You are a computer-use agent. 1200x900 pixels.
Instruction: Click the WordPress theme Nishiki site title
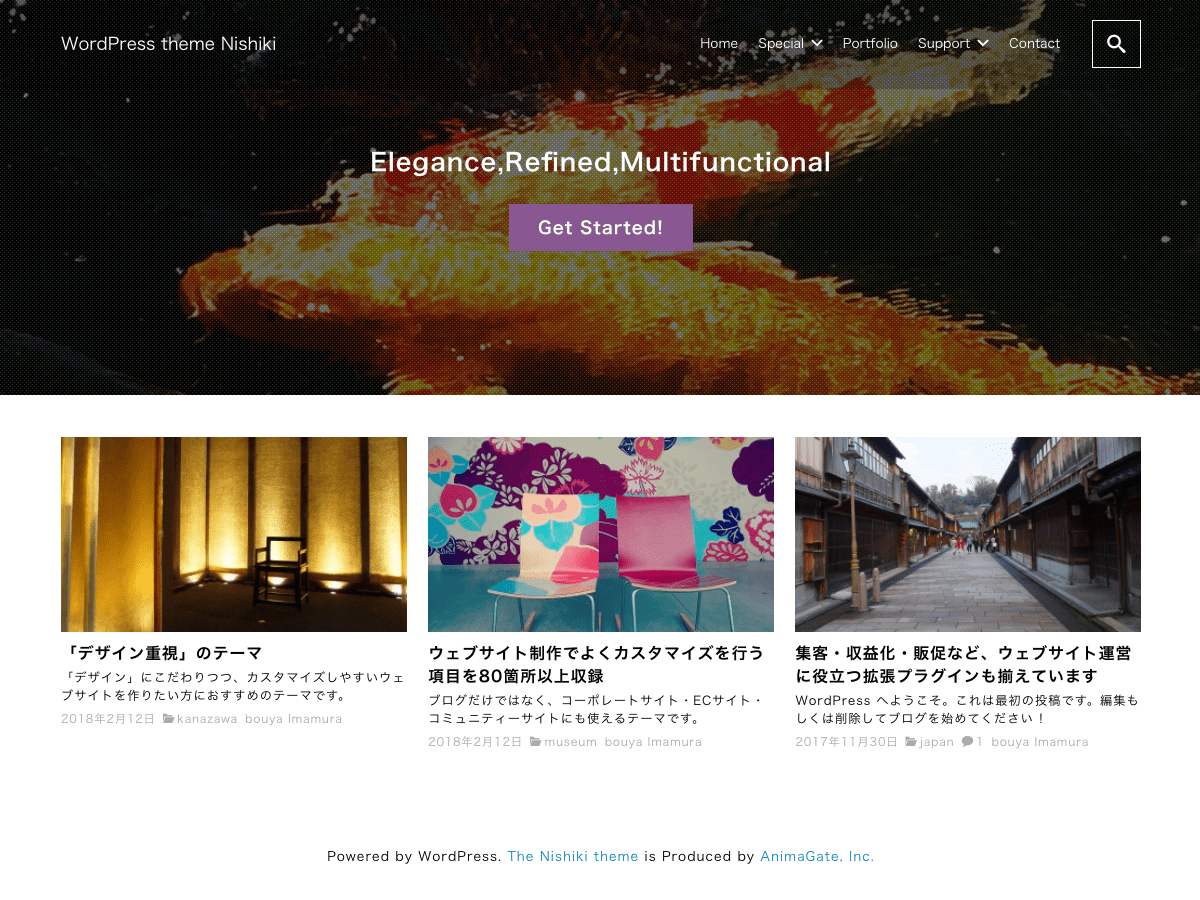(x=168, y=43)
